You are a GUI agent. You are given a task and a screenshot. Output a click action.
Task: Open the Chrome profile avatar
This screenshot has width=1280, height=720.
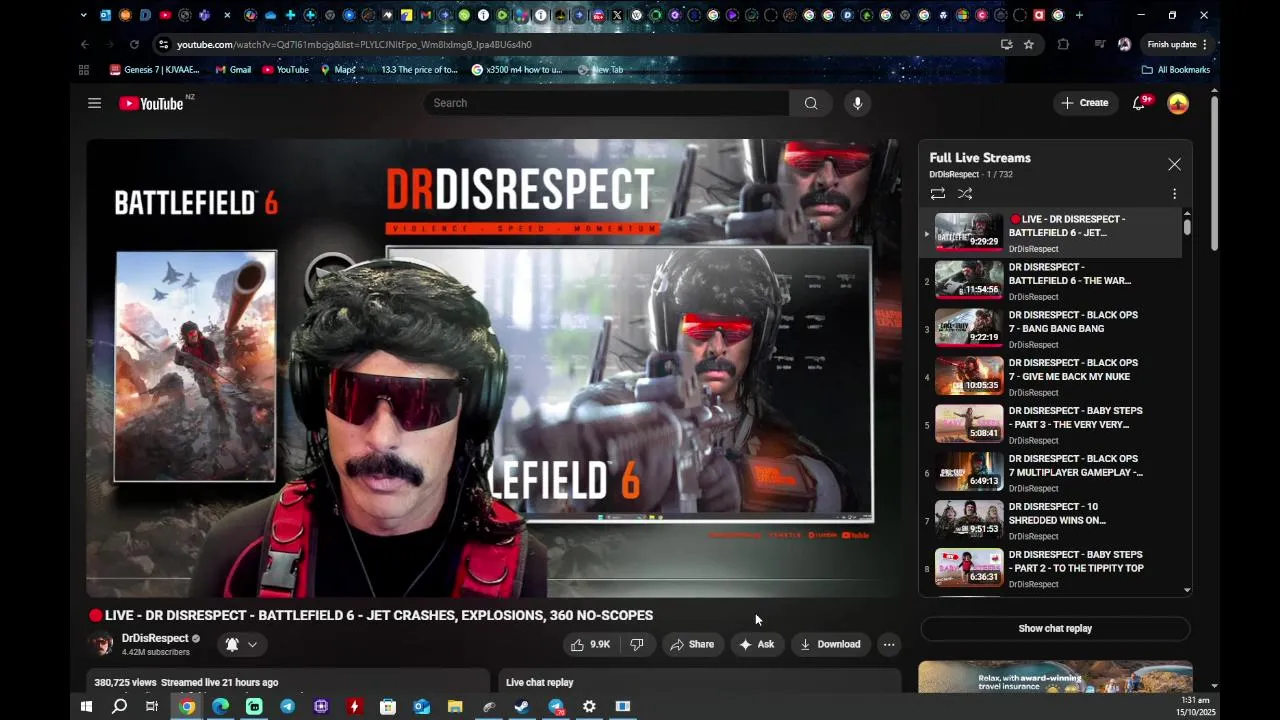click(1124, 44)
